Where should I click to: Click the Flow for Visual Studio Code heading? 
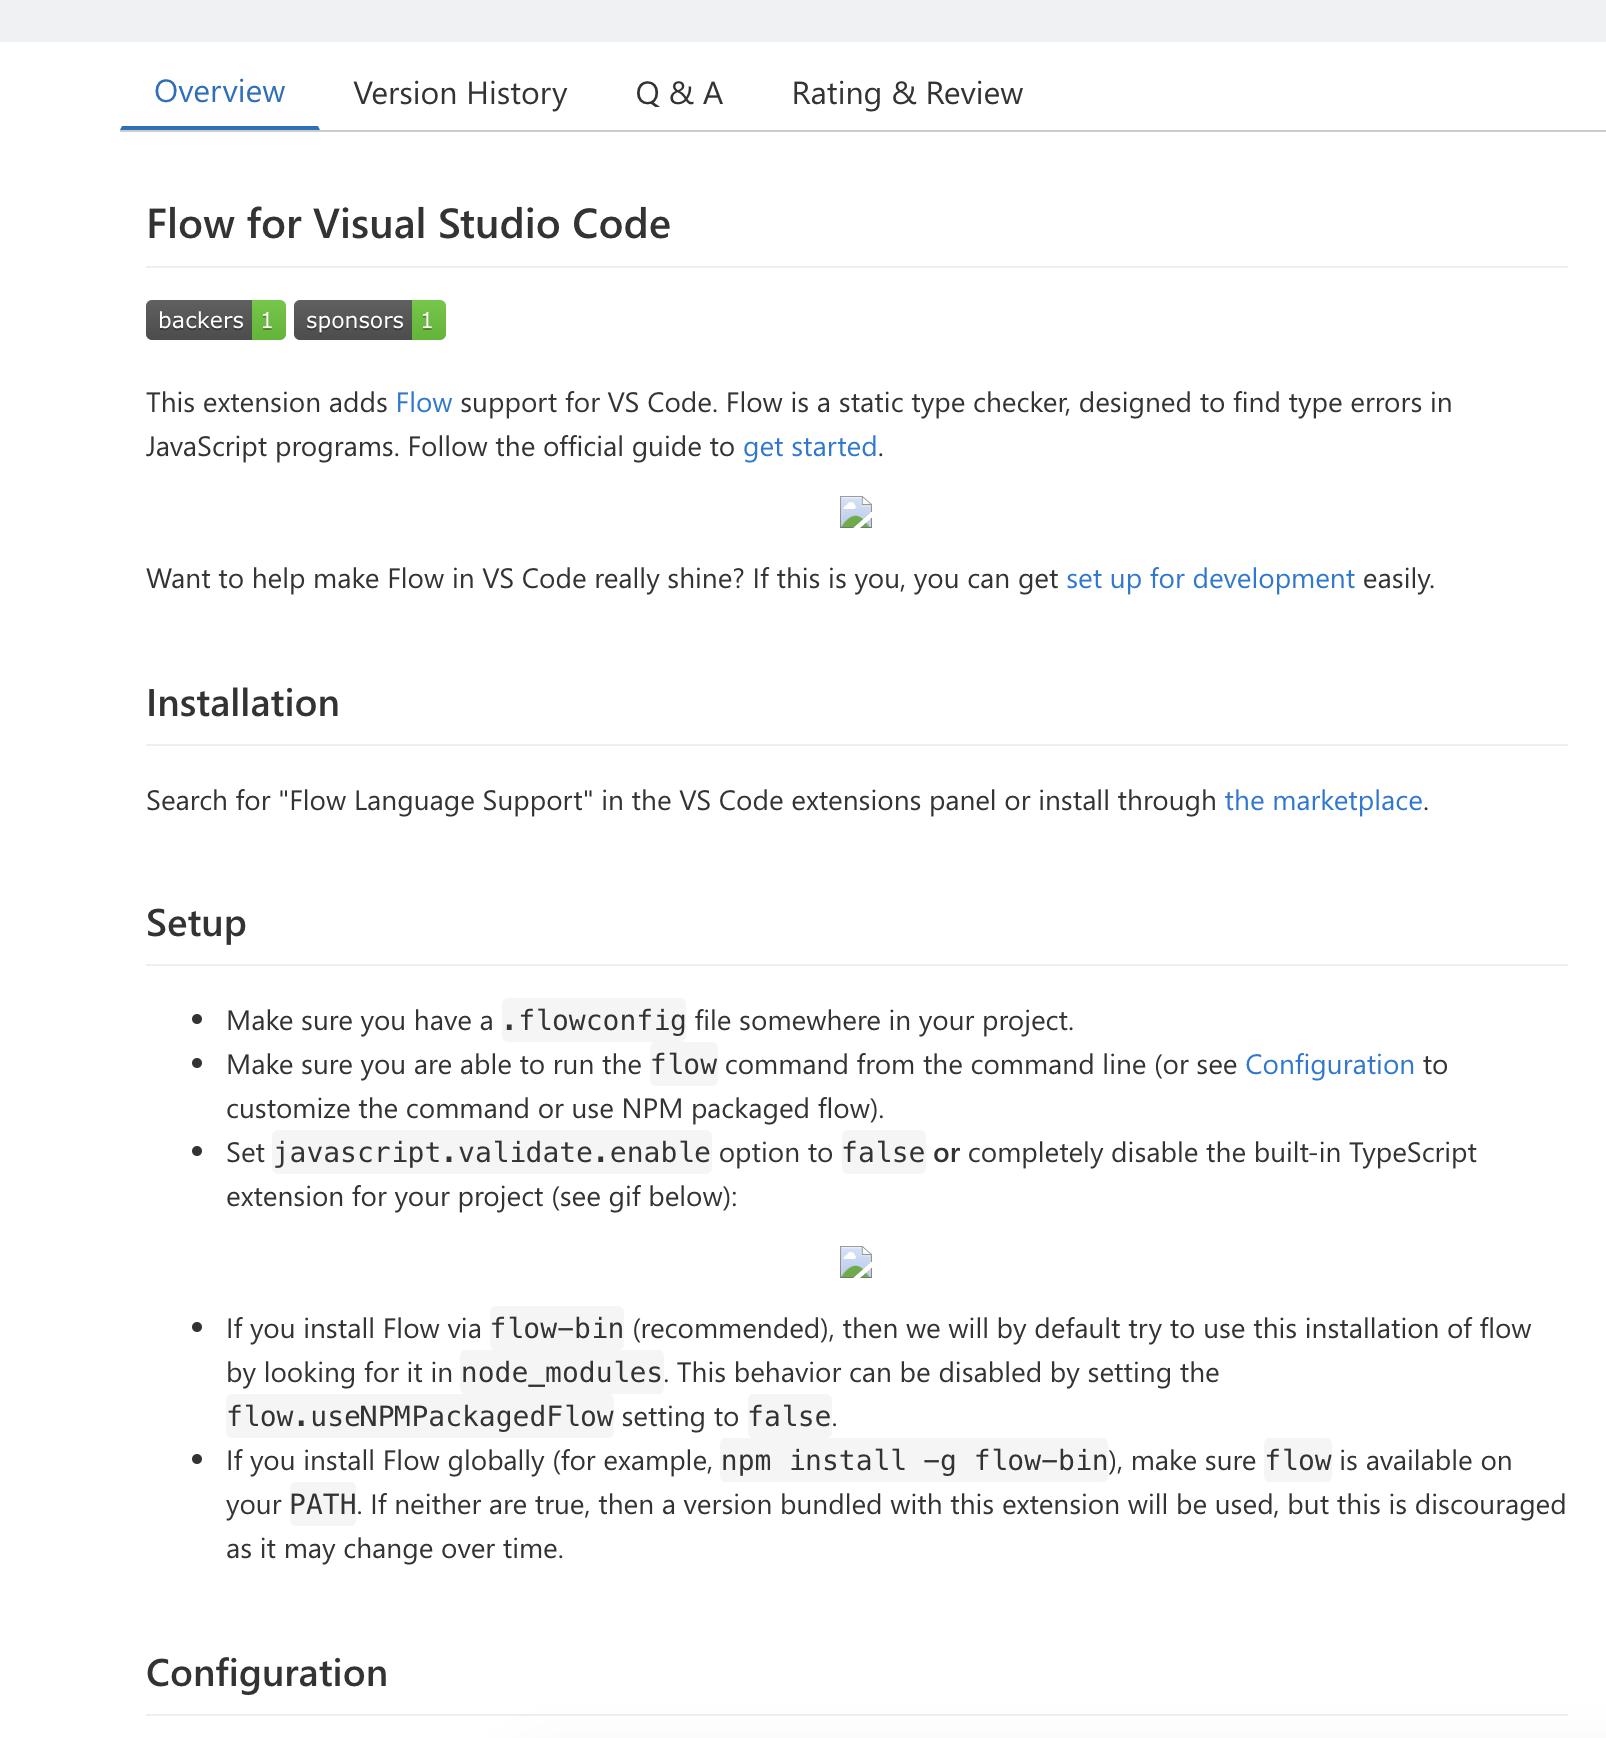[408, 224]
